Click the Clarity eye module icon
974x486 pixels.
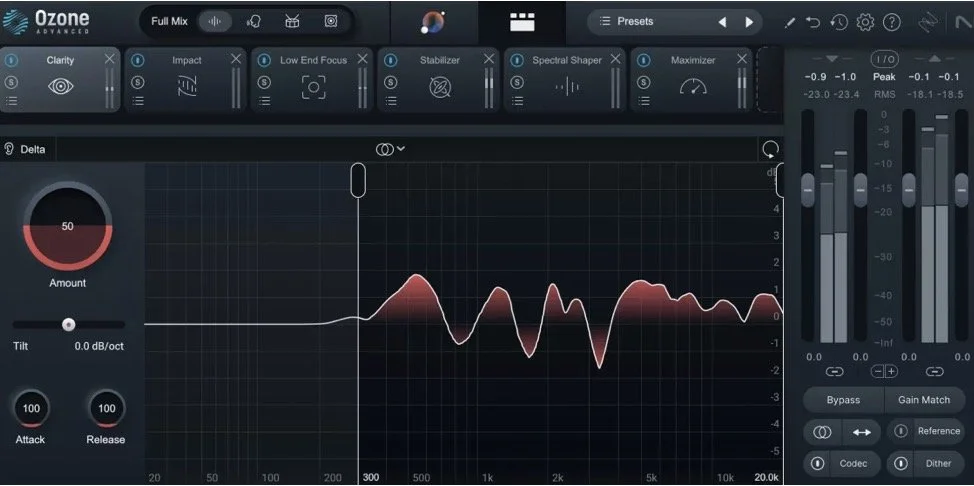(x=60, y=87)
